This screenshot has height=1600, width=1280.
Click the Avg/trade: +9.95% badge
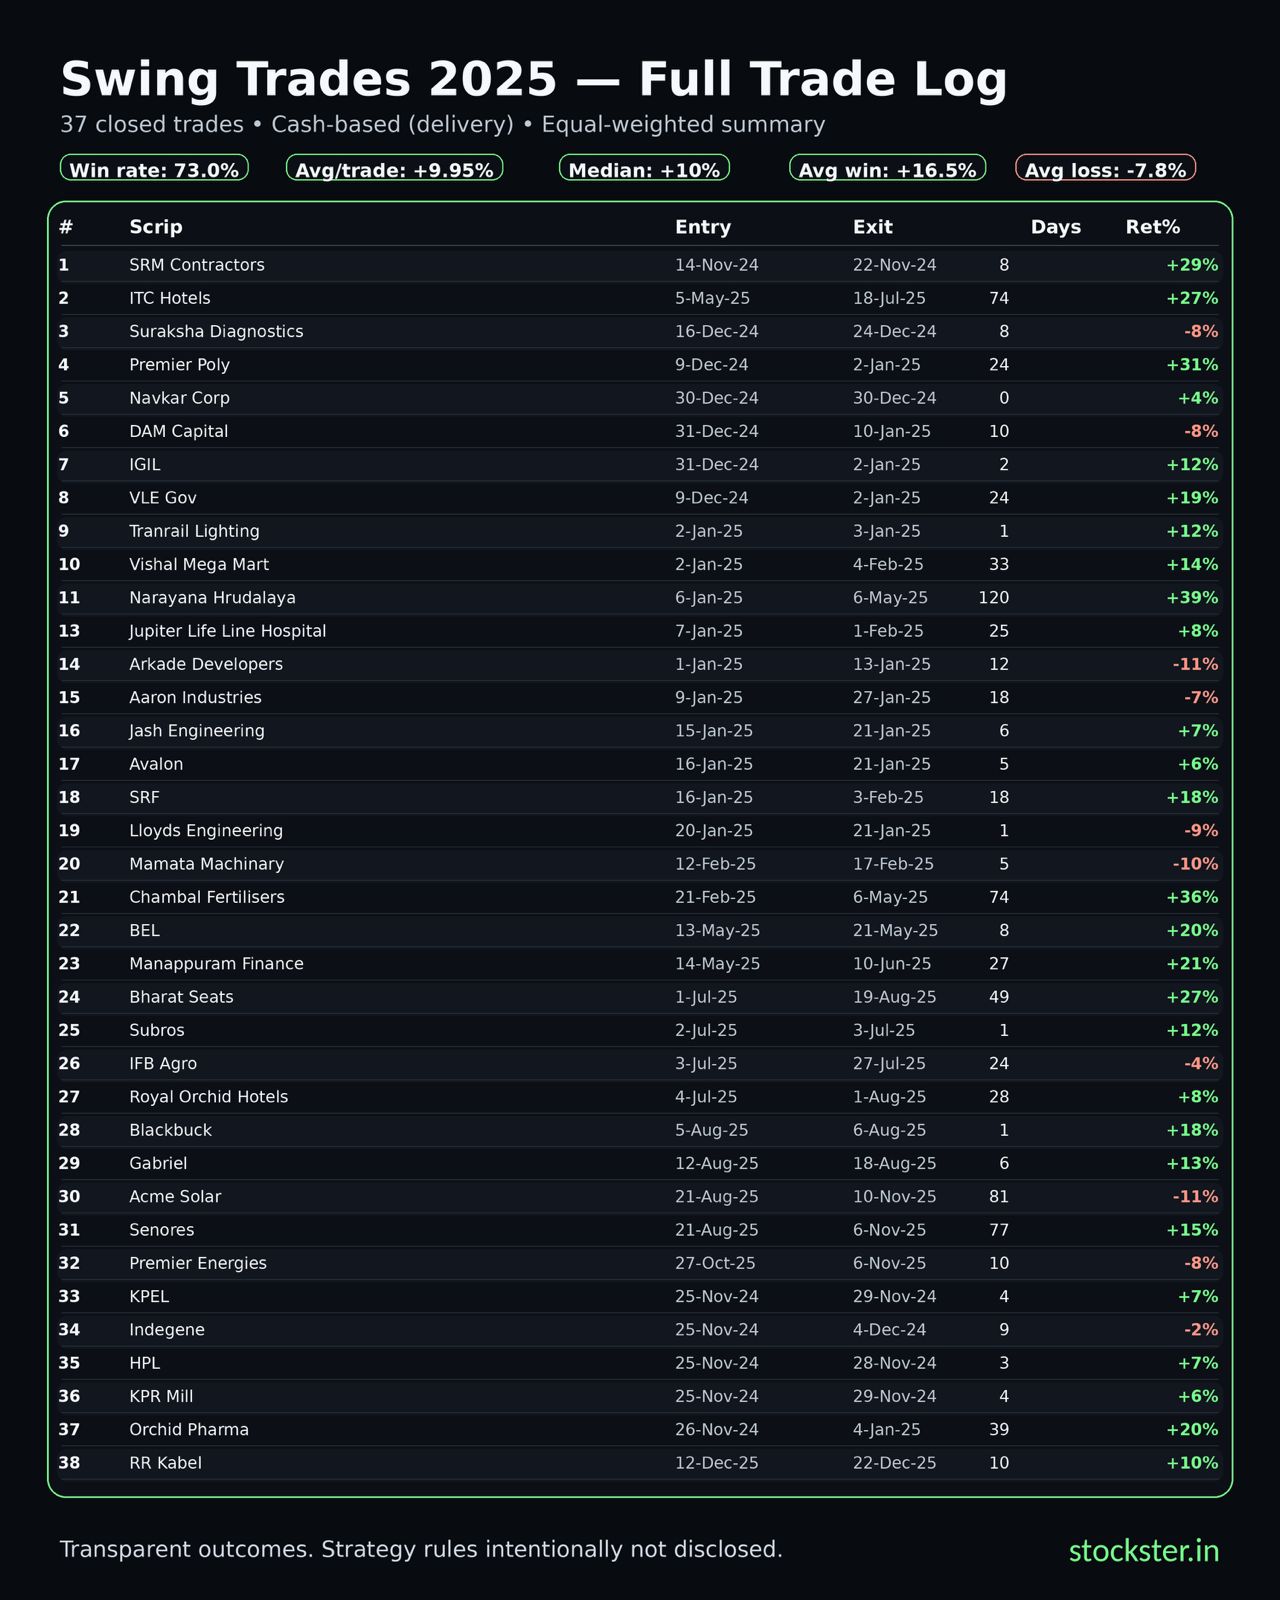click(x=394, y=169)
